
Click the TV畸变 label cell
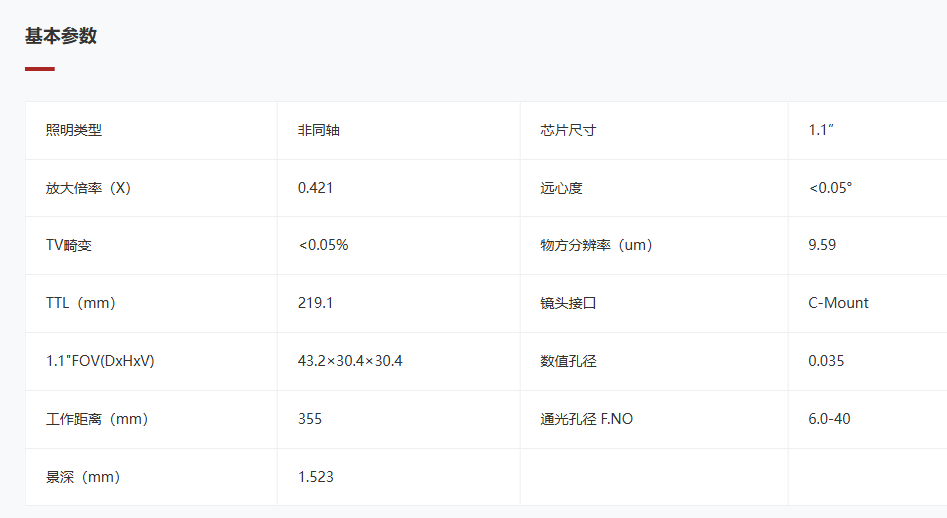coord(69,245)
